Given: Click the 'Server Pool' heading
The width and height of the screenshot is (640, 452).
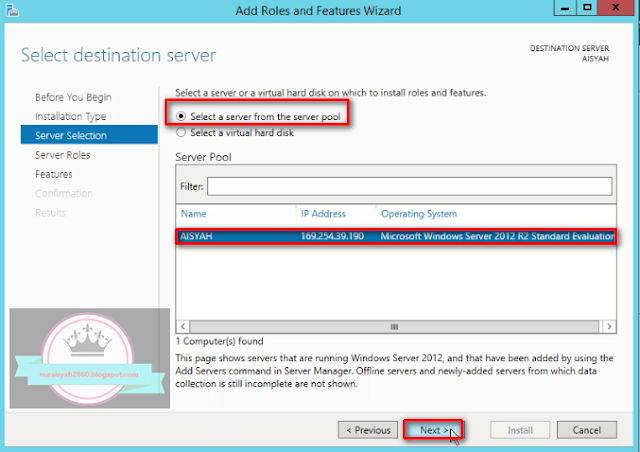Looking at the screenshot, I should point(203,157).
